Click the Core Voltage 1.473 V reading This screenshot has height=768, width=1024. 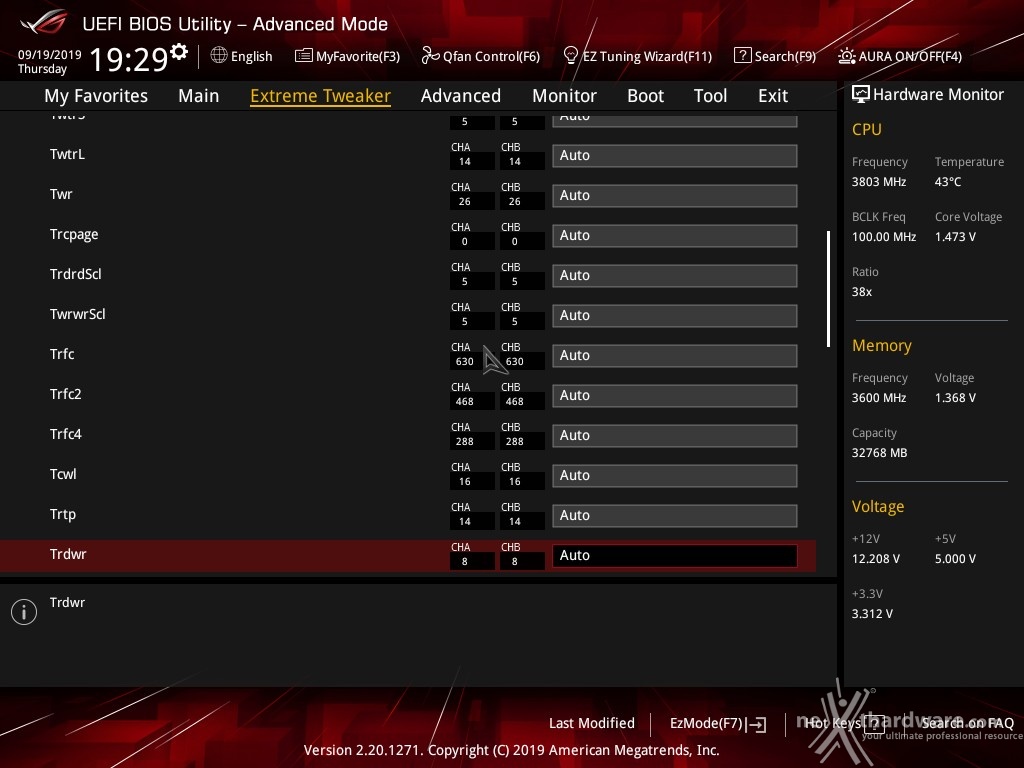[955, 237]
